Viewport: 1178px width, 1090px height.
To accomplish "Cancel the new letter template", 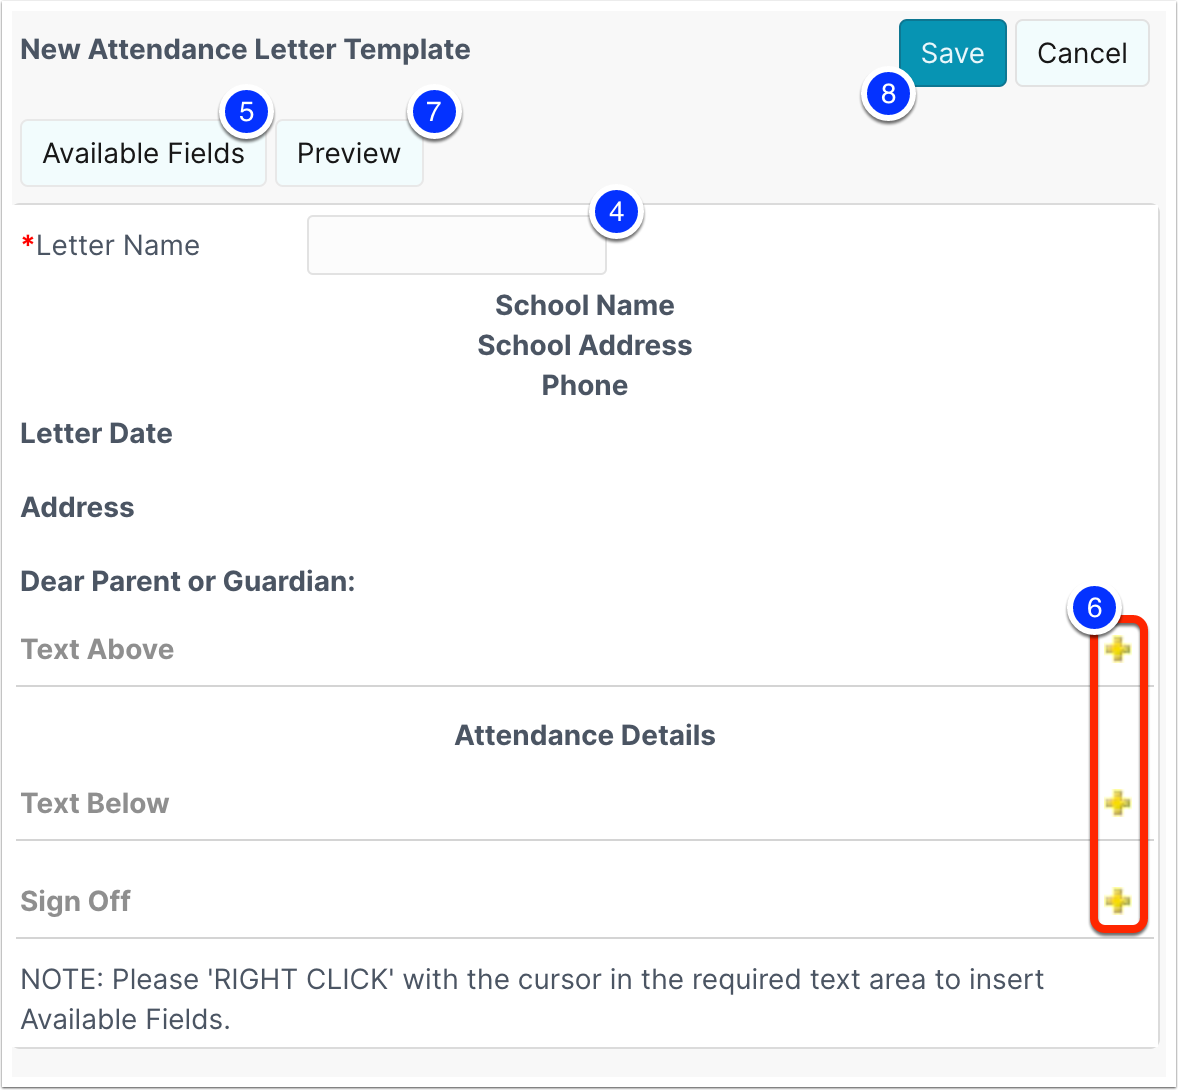I will coord(1082,53).
